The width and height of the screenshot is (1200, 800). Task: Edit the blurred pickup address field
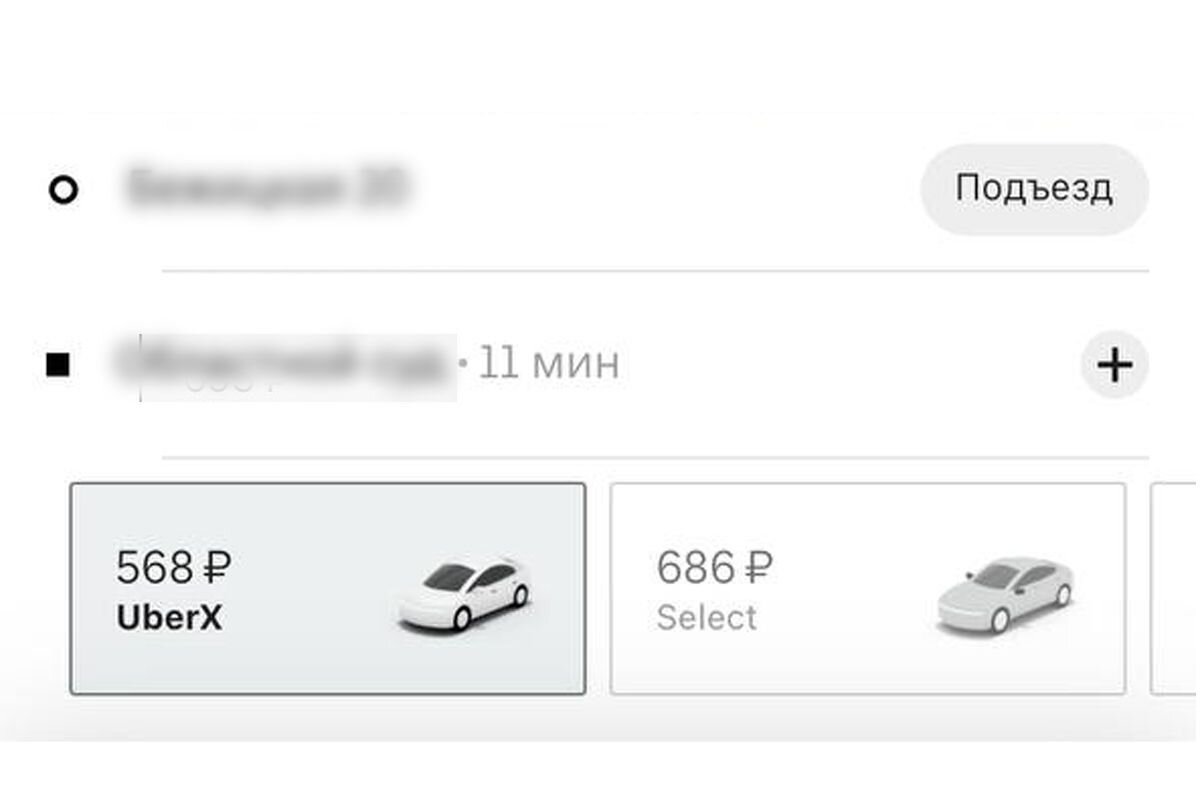tap(265, 188)
